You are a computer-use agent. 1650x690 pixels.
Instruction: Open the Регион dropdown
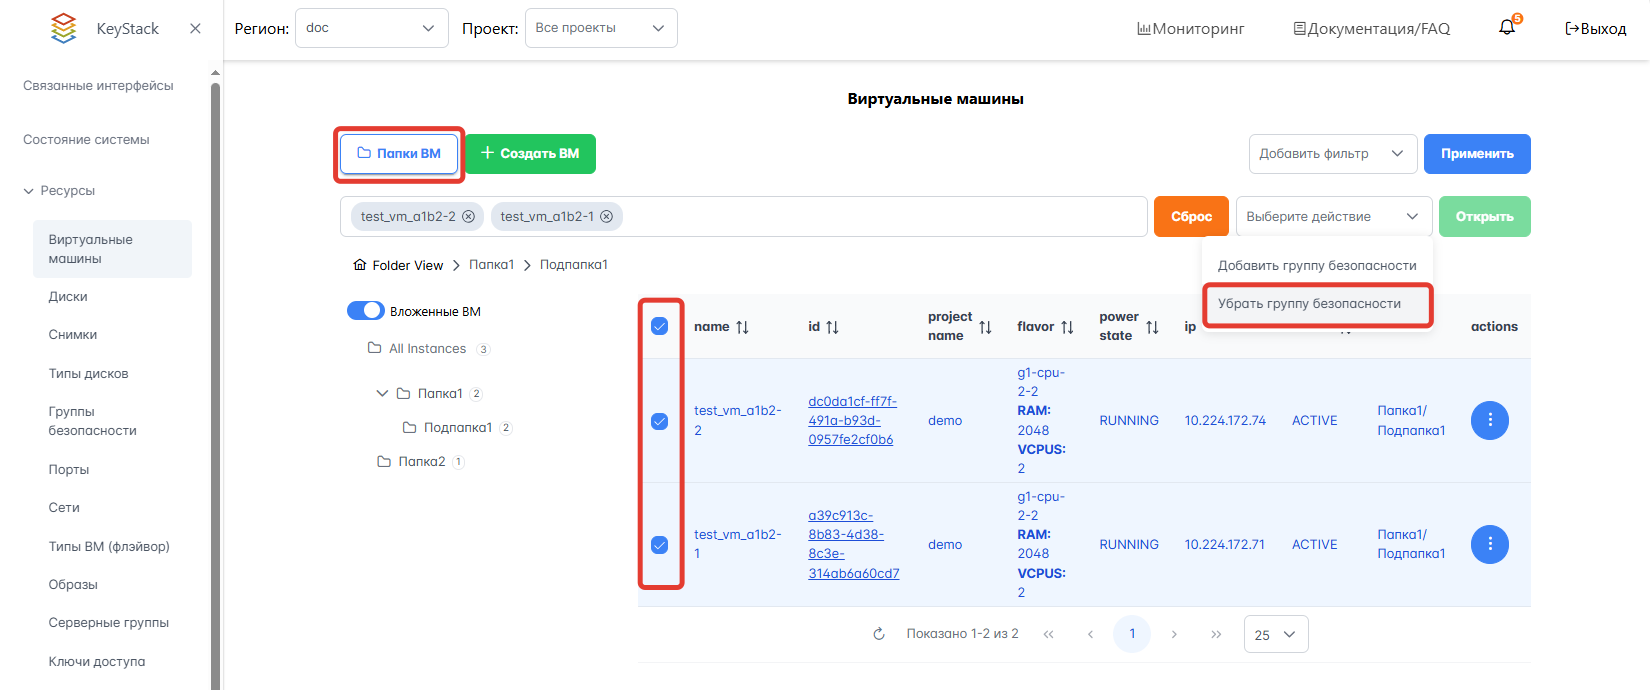coord(371,28)
